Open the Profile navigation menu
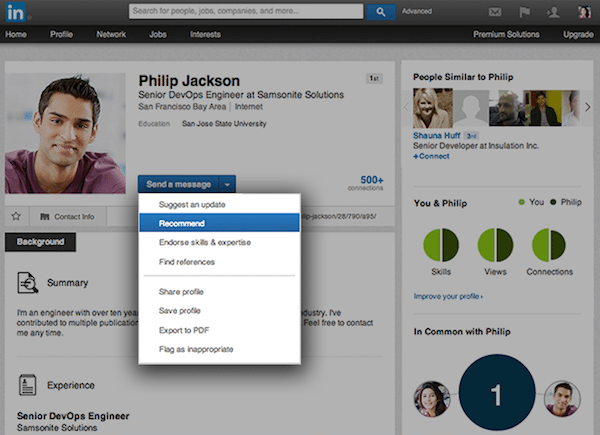The image size is (600, 435). (61, 34)
